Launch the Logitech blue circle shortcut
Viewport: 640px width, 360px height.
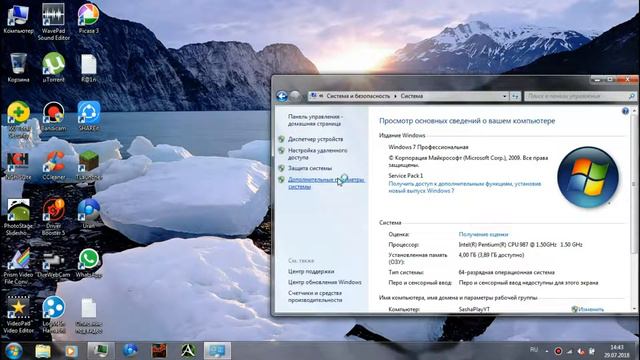click(53, 315)
